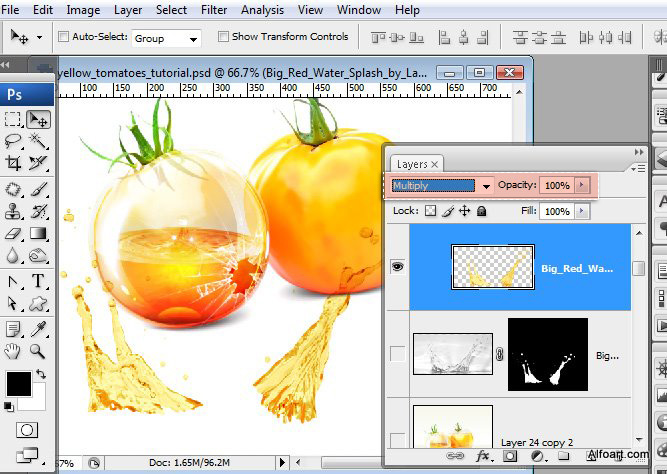Expand the Opacity slider arrow
This screenshot has width=667, height=474.
[582, 186]
